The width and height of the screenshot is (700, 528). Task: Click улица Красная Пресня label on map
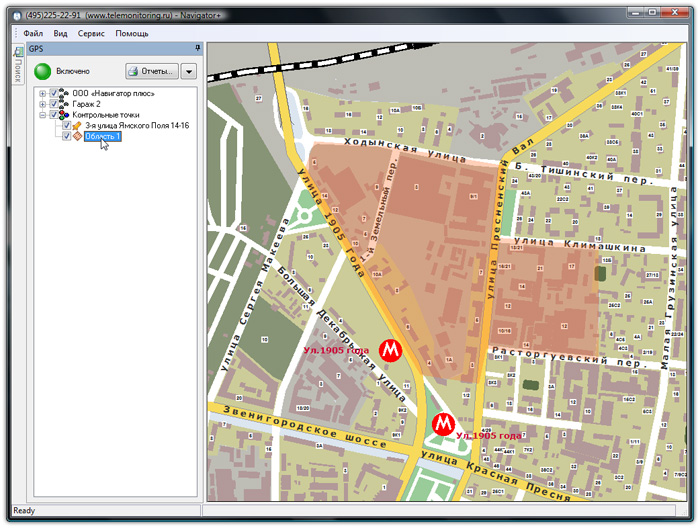(x=496, y=476)
